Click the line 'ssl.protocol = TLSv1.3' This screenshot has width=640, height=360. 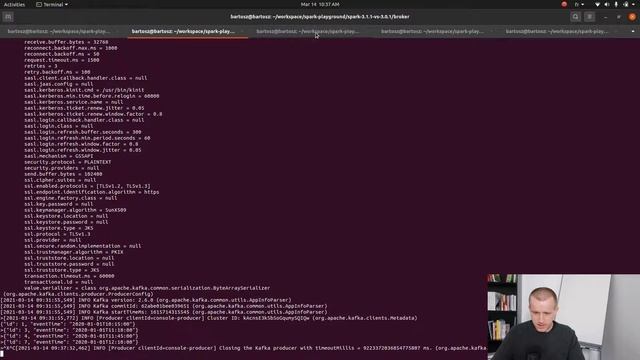coord(58,234)
